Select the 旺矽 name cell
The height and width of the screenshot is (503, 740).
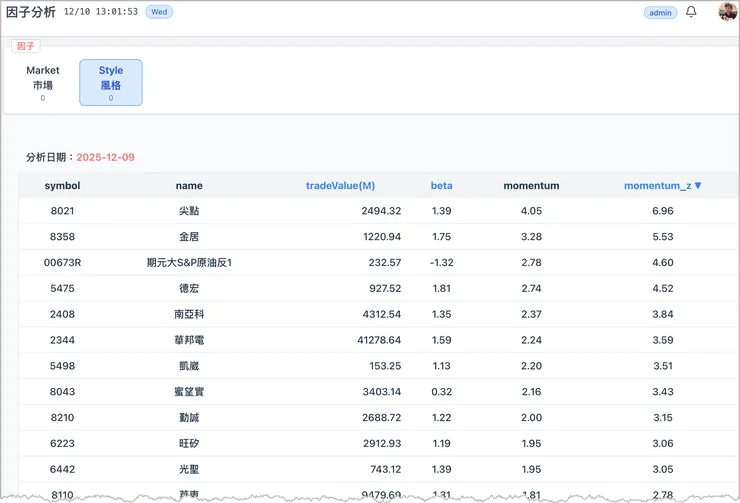(x=189, y=444)
